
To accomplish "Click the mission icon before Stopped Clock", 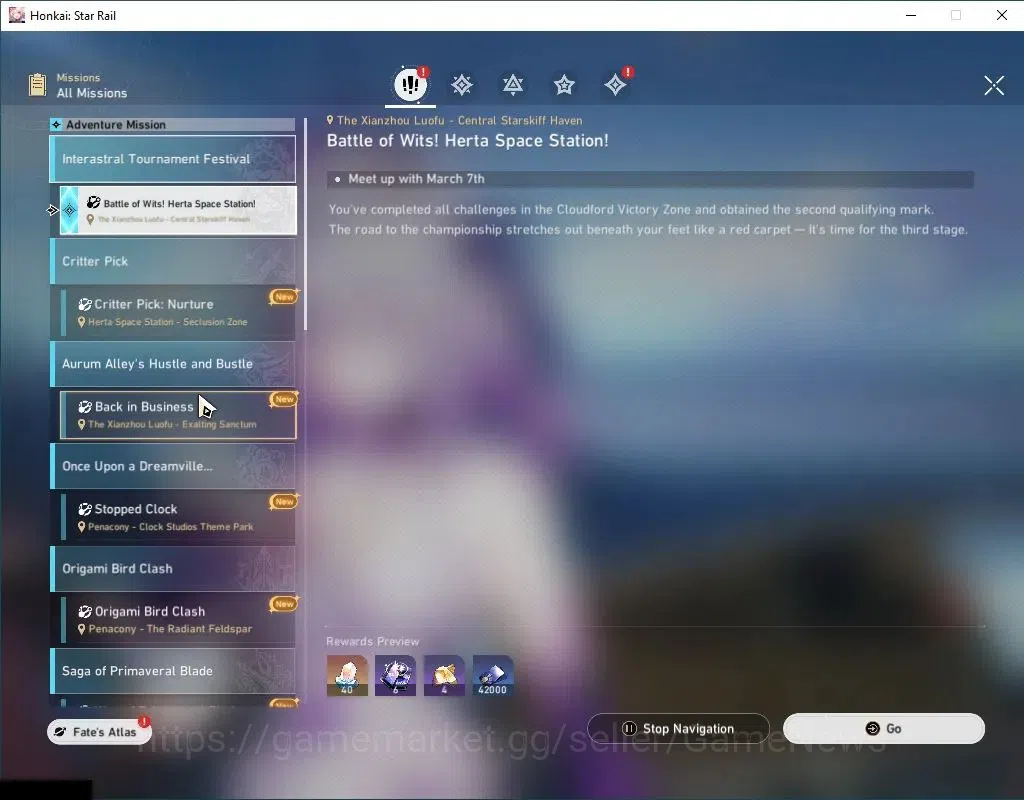I will pyautogui.click(x=85, y=509).
